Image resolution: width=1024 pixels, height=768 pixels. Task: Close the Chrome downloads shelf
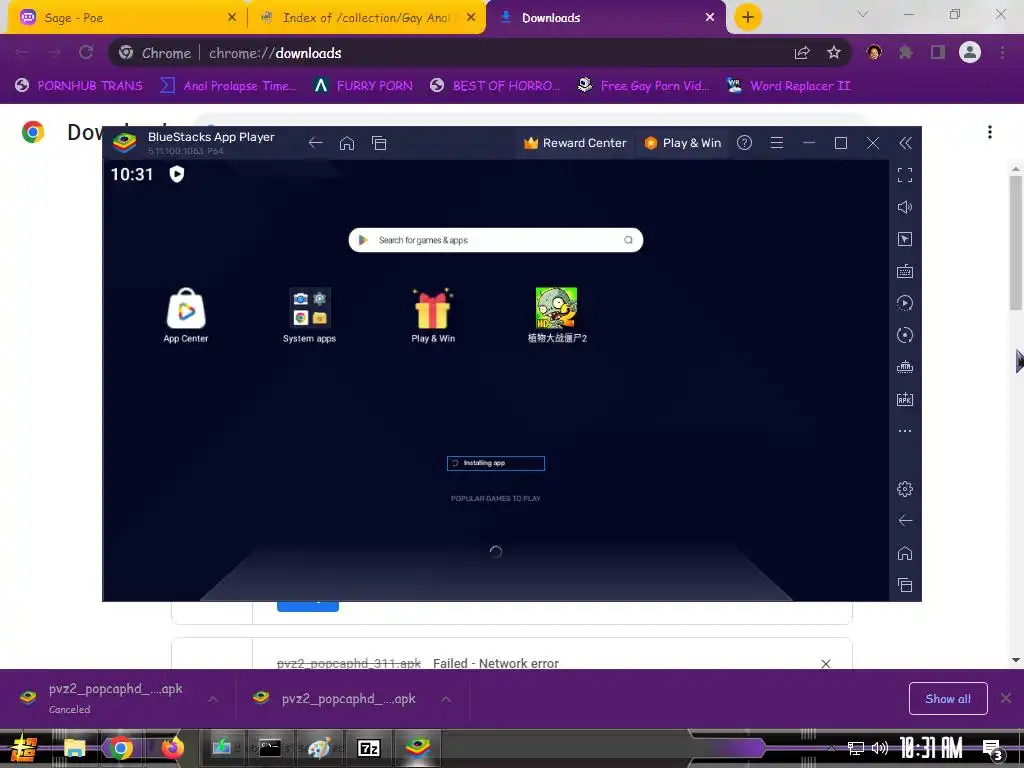(x=1006, y=699)
